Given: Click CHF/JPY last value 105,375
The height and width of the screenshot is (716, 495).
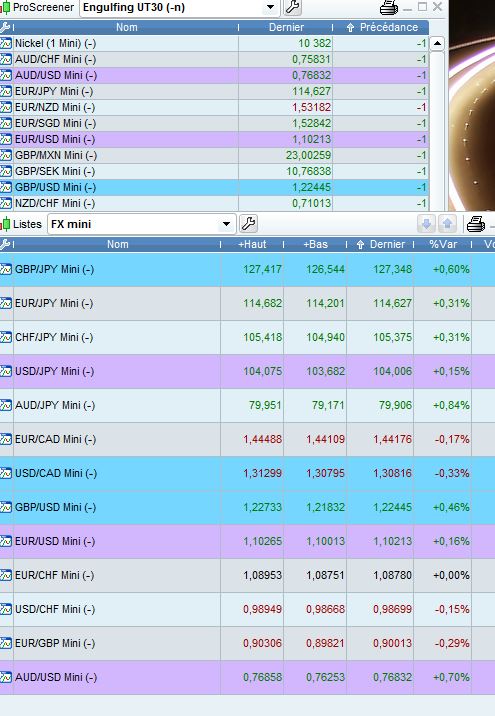Looking at the screenshot, I should [393, 337].
